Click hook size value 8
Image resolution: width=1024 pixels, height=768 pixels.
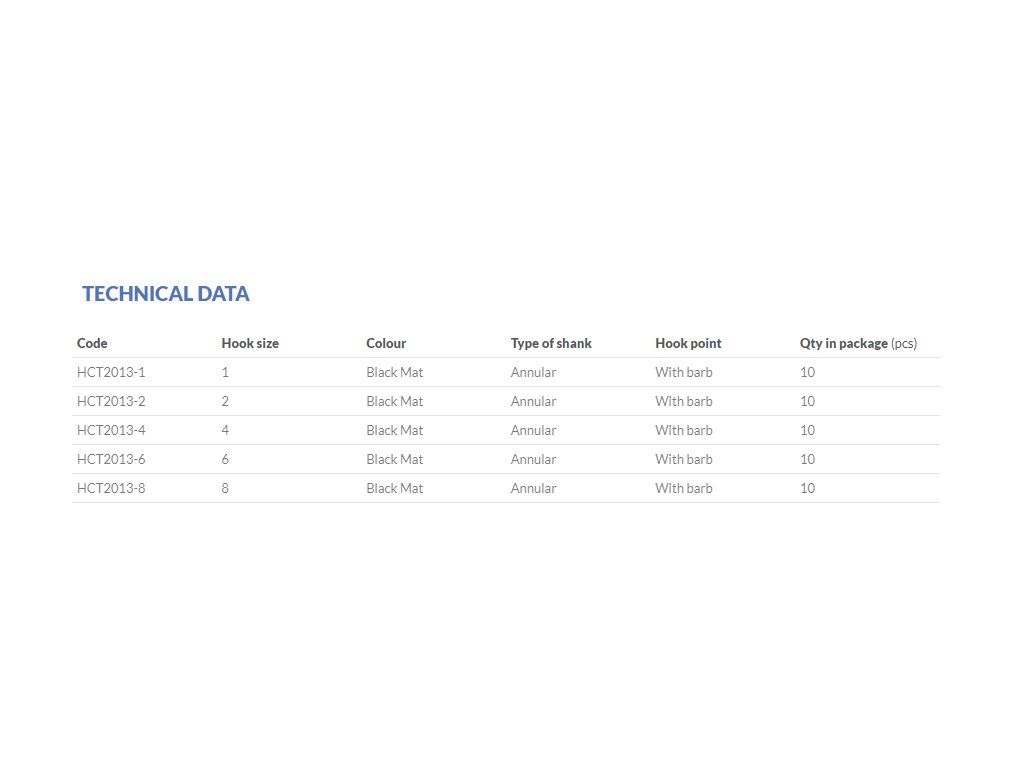(225, 488)
